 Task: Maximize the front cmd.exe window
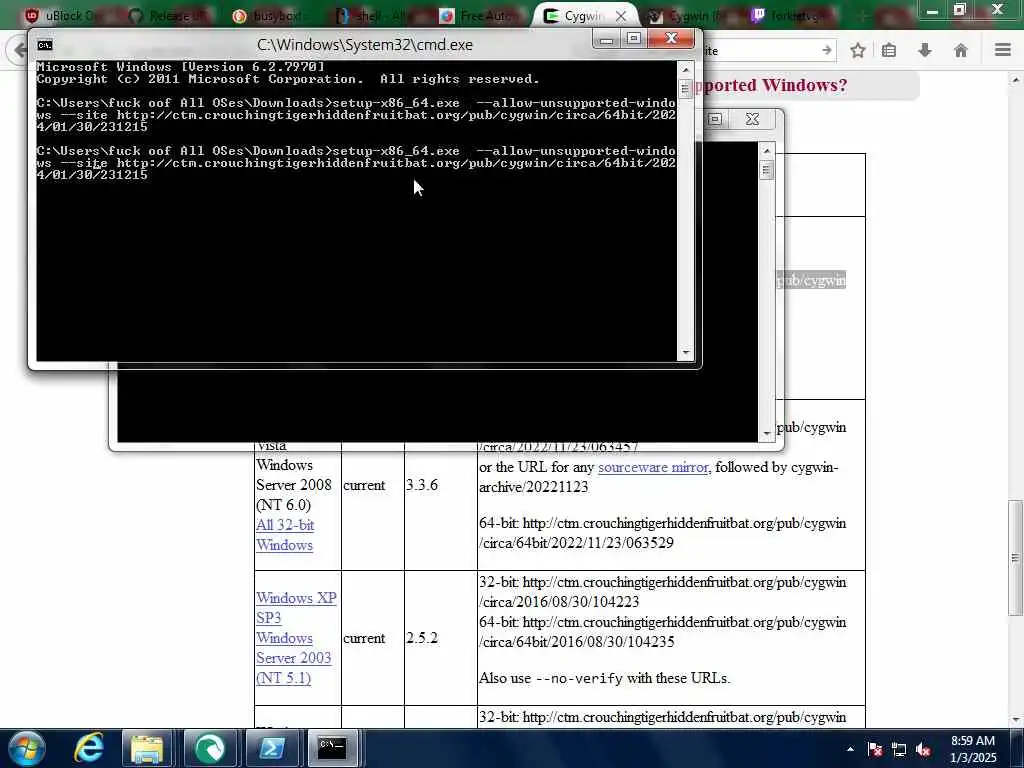point(633,39)
